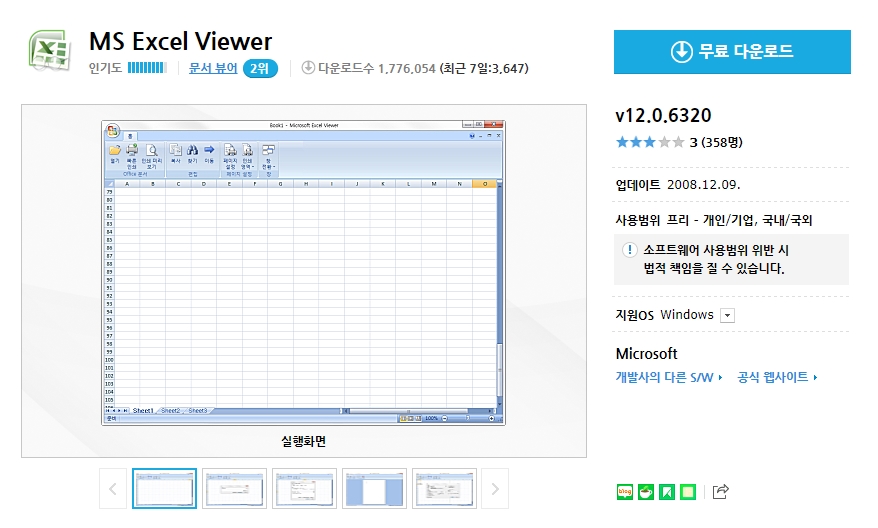Share to Naver blog icon

point(624,492)
